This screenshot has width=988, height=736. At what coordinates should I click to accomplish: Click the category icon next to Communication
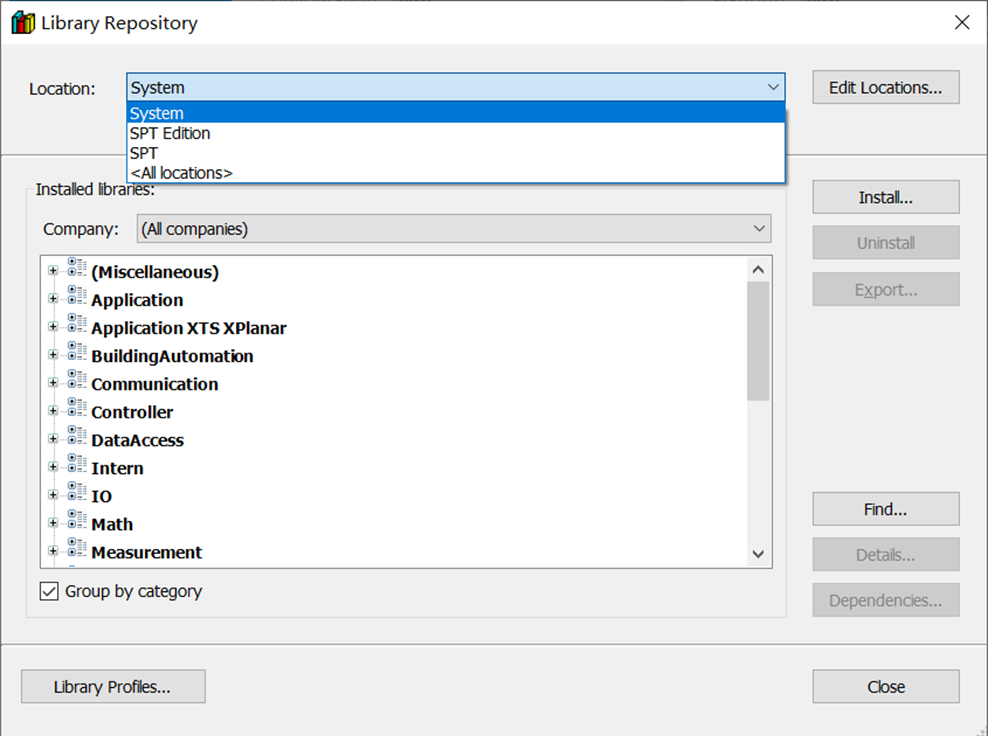[x=77, y=381]
